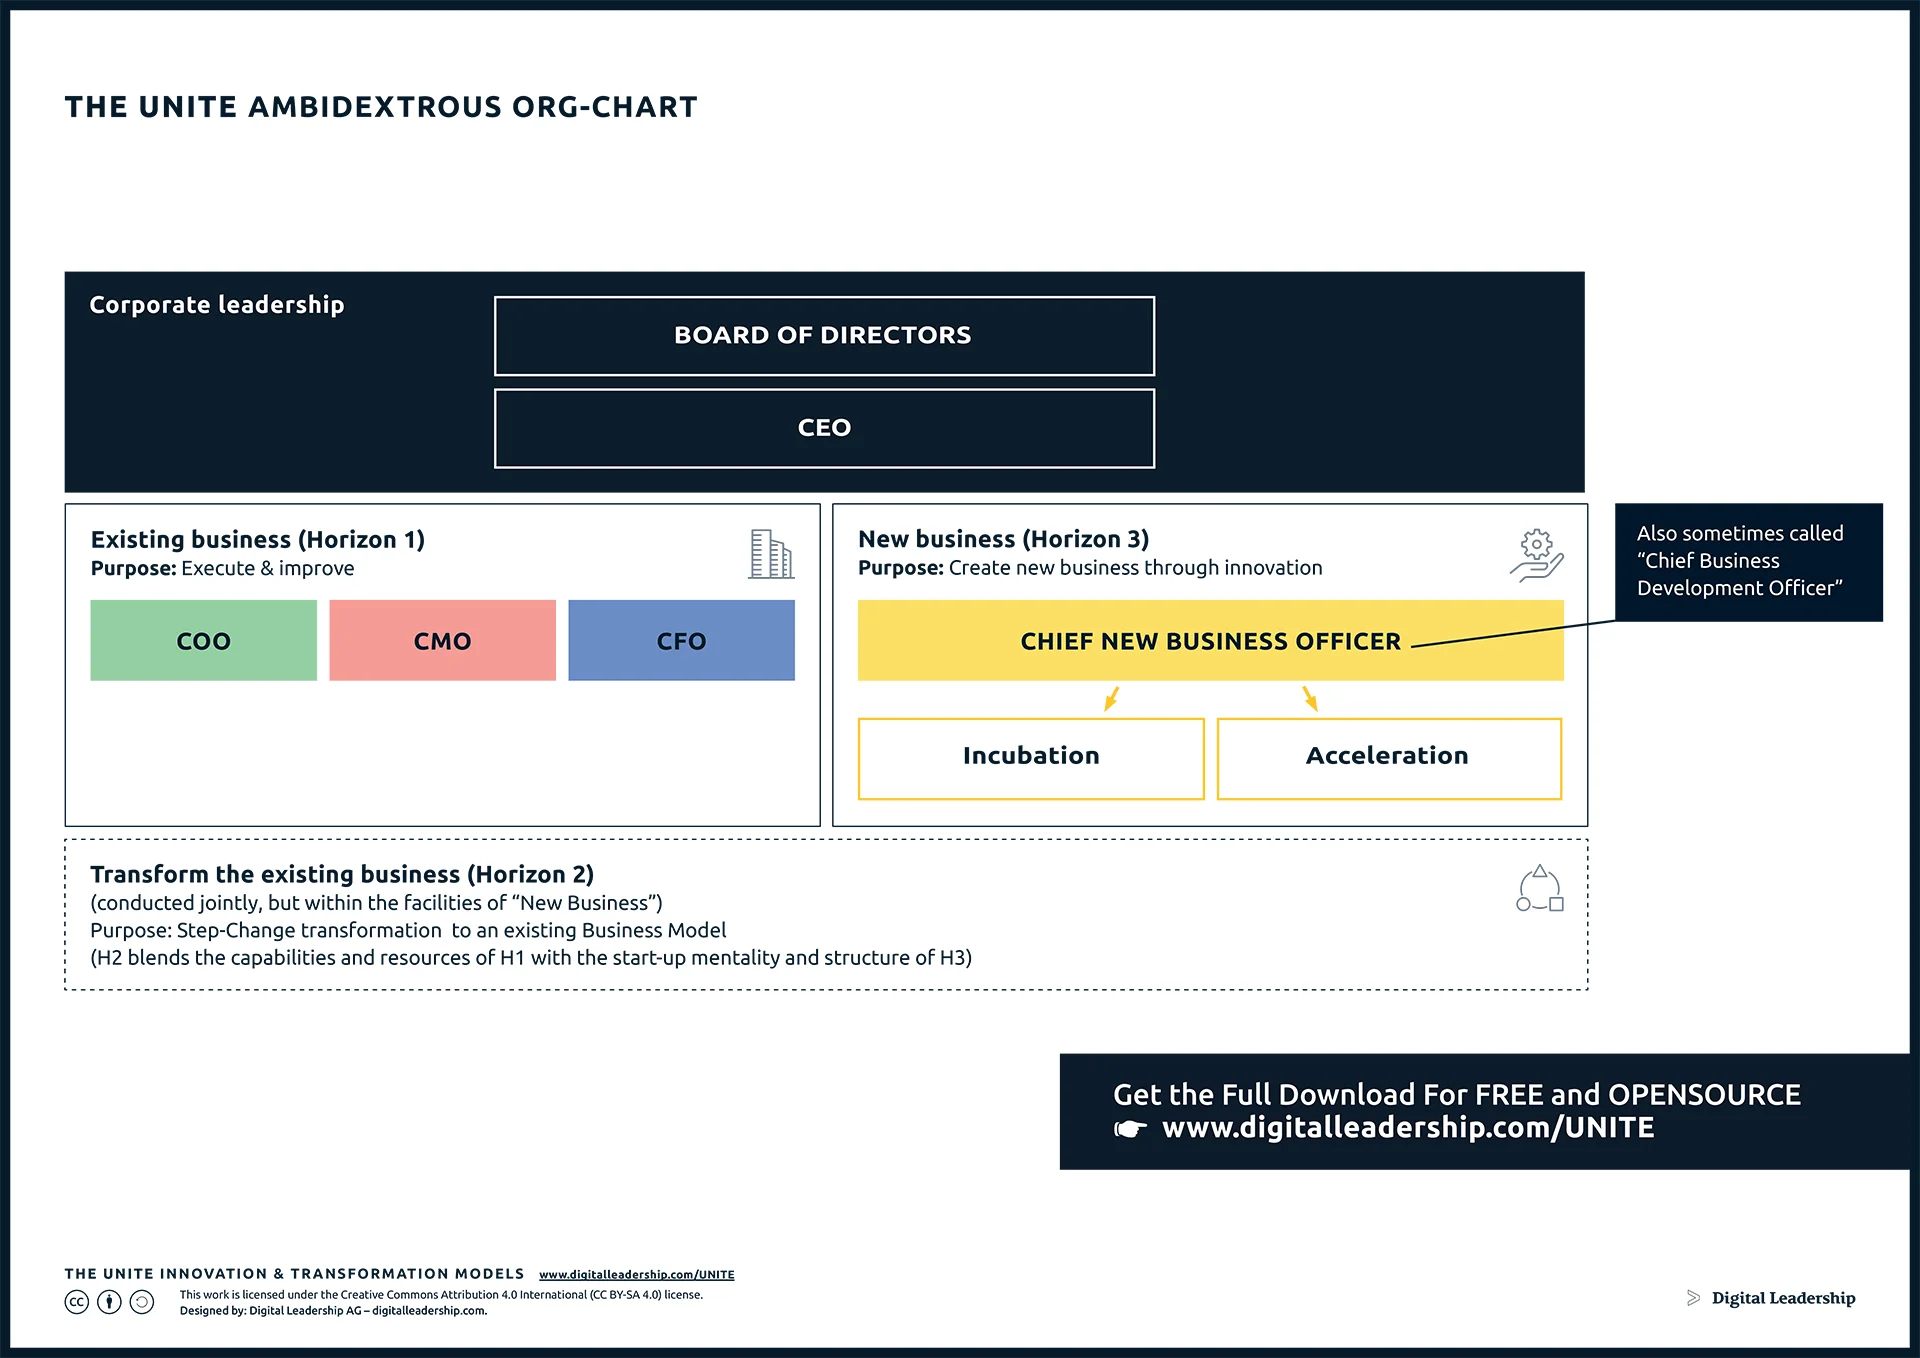1920x1358 pixels.
Task: Click the Acceleration box
Action: click(1388, 758)
